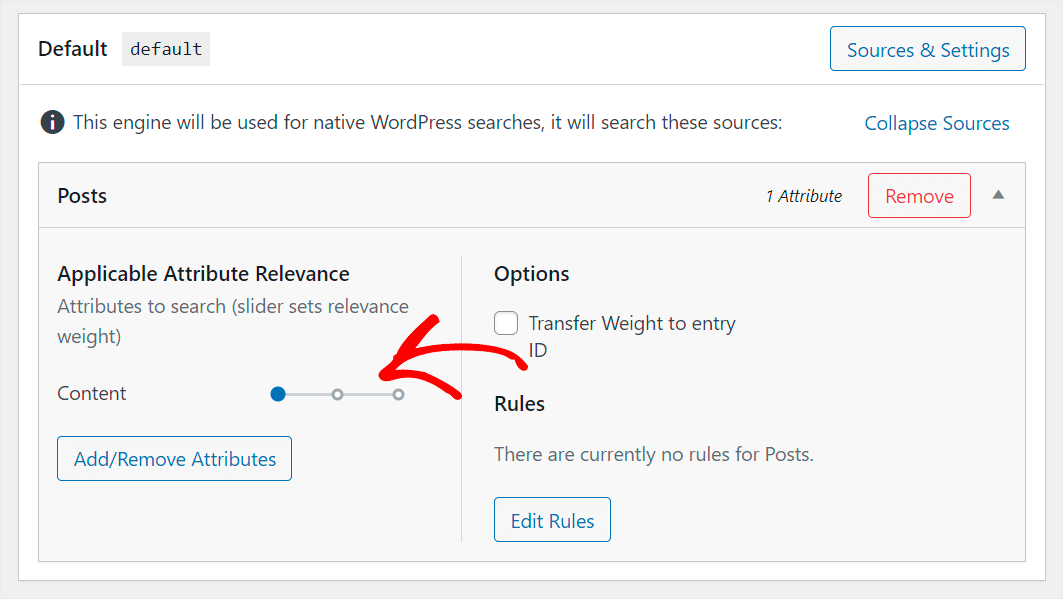
Task: Click the Rules section heading
Action: click(519, 404)
